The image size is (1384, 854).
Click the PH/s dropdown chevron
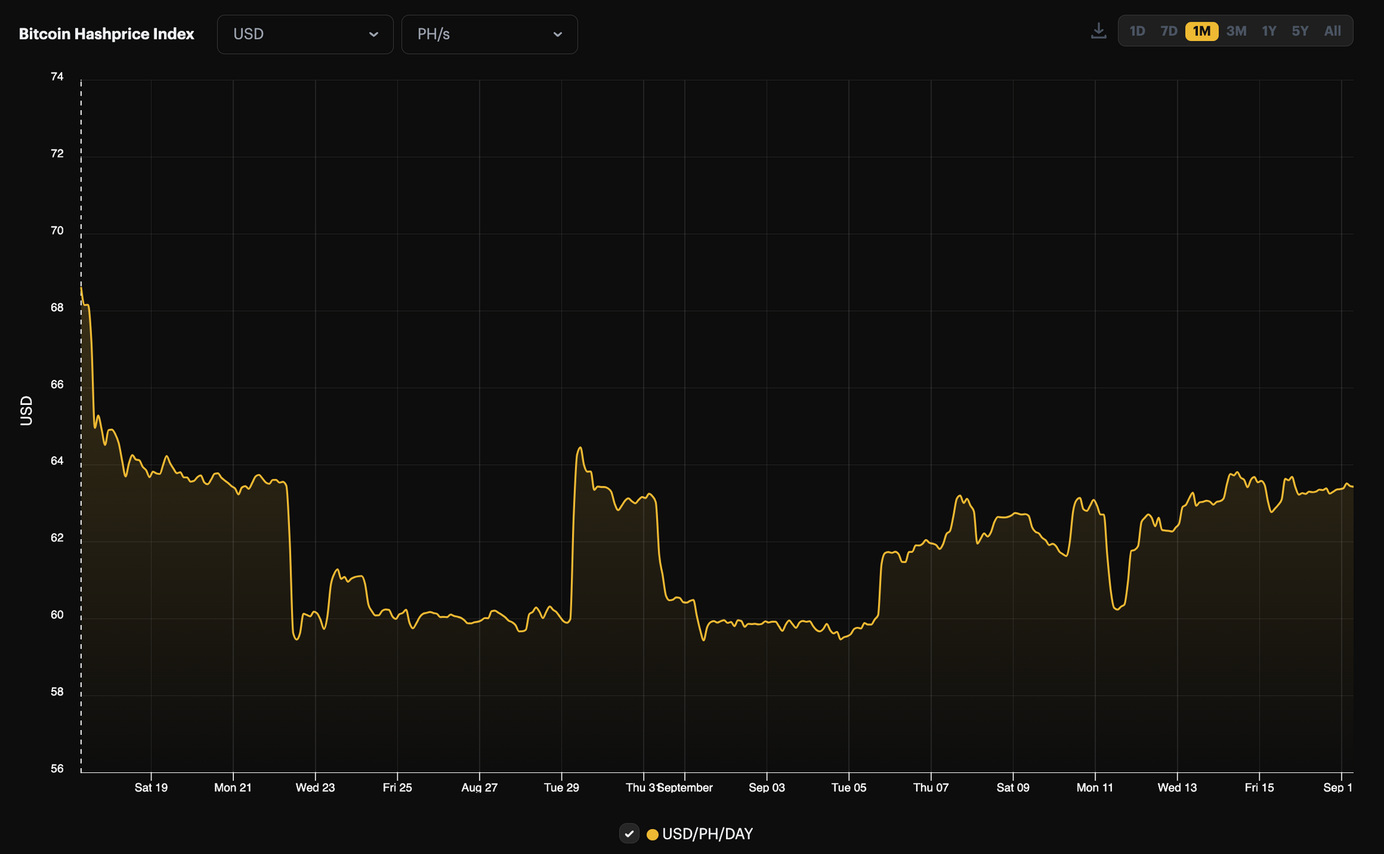tap(559, 34)
